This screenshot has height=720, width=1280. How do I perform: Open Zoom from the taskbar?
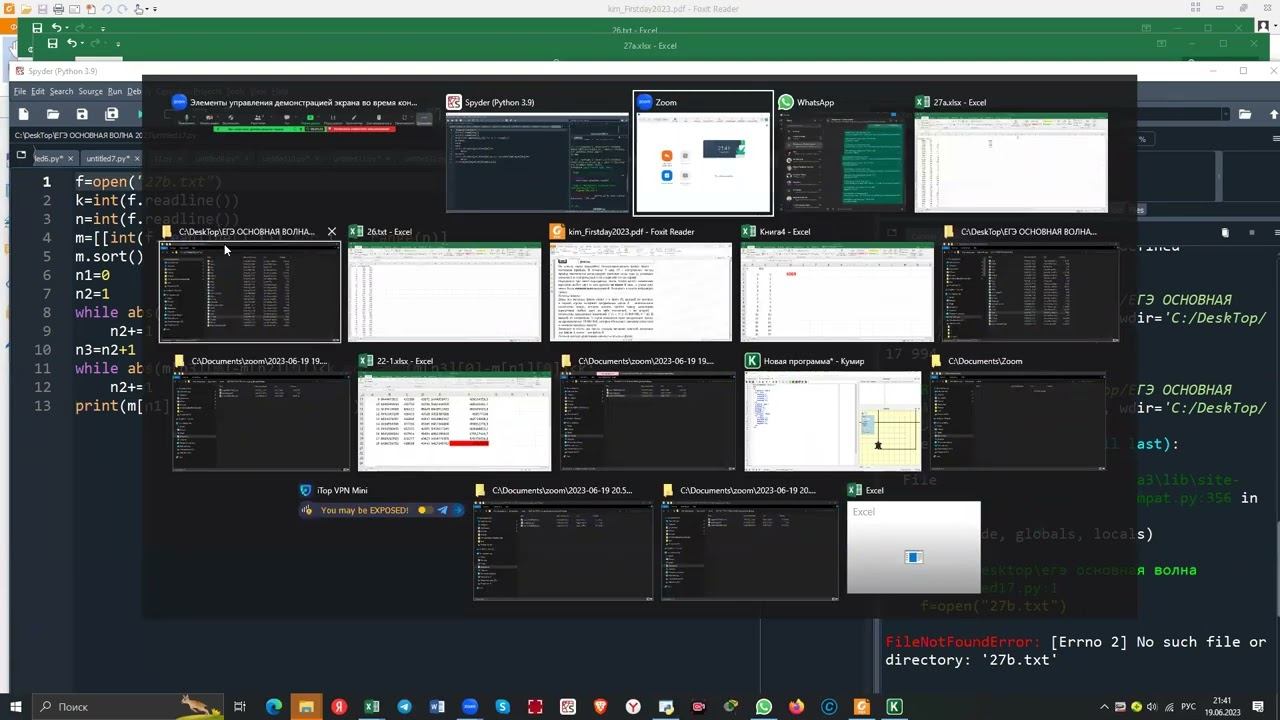470,707
